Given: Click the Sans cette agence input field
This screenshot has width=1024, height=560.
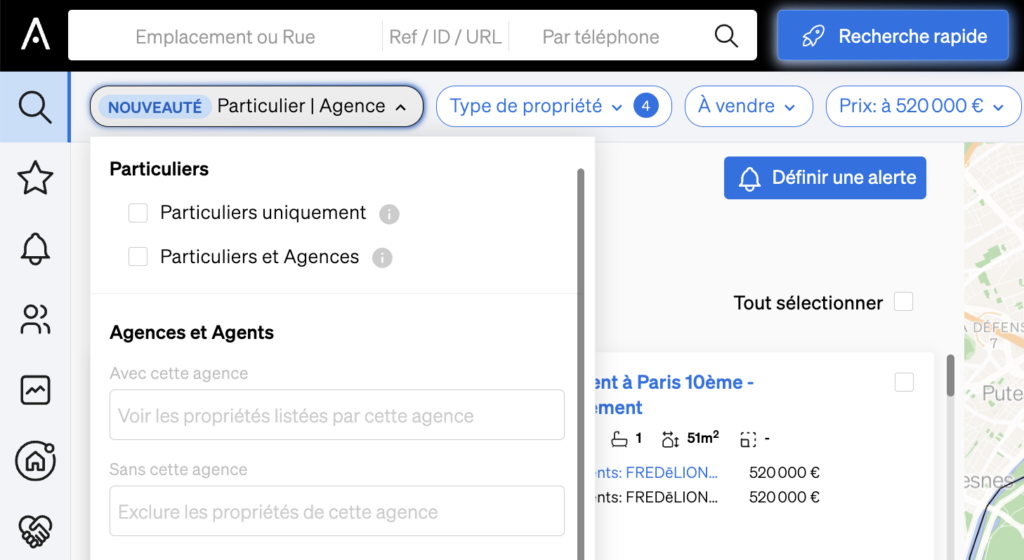Looking at the screenshot, I should 337,511.
